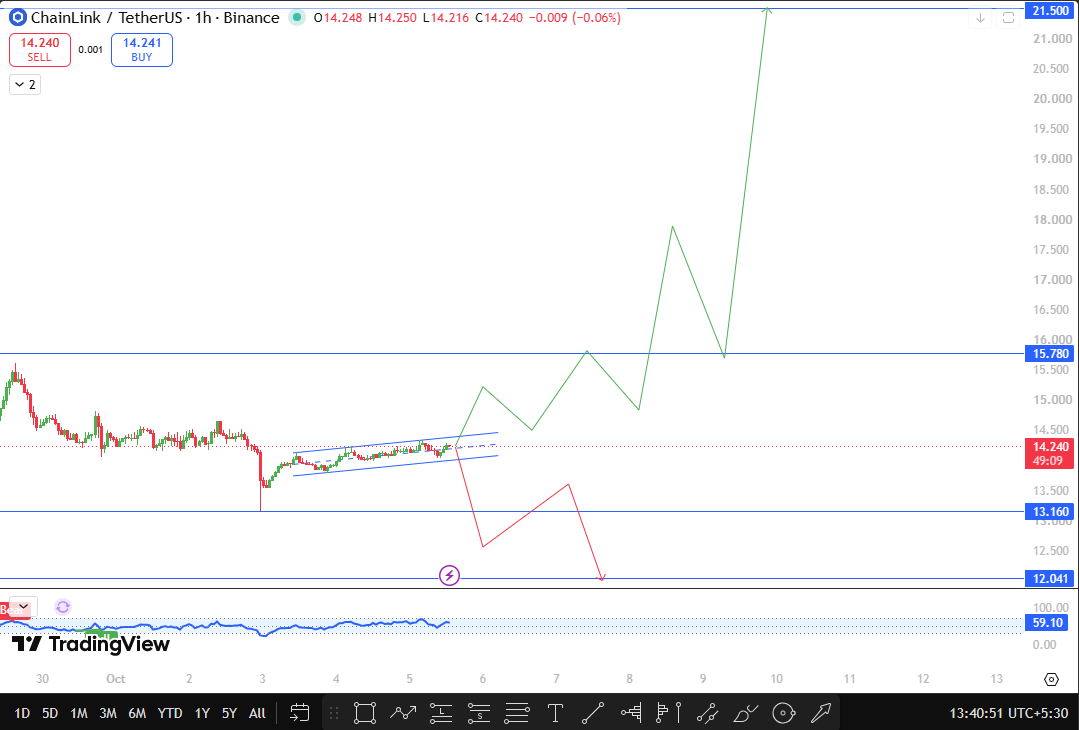The image size is (1079, 730).
Task: Click the 18.000 price axis label
Action: coord(1052,219)
